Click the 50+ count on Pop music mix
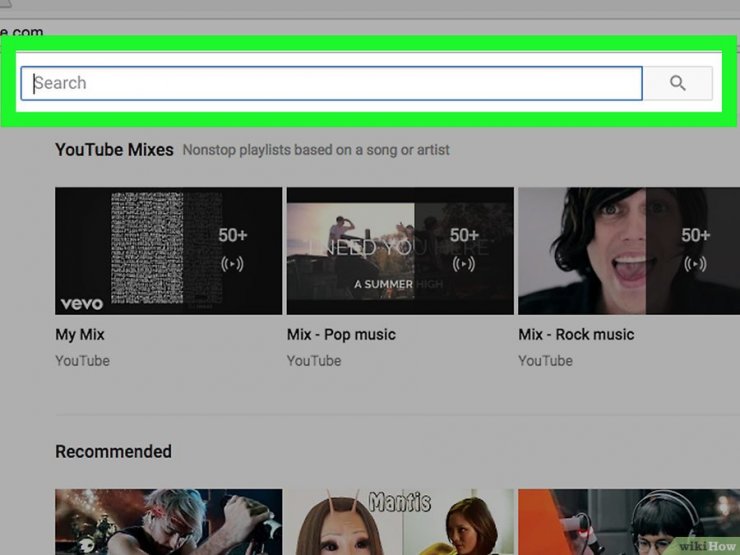740x555 pixels. coord(464,235)
